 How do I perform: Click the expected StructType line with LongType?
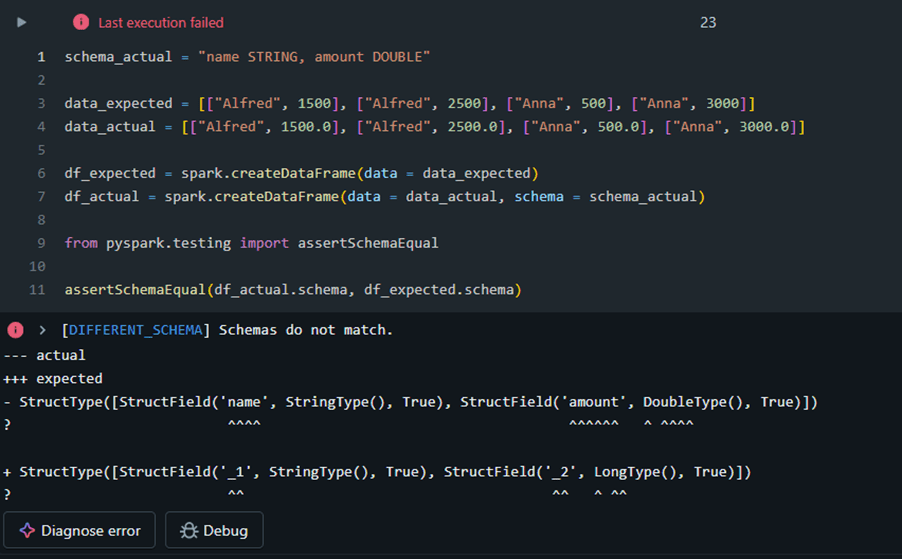pyautogui.click(x=385, y=472)
